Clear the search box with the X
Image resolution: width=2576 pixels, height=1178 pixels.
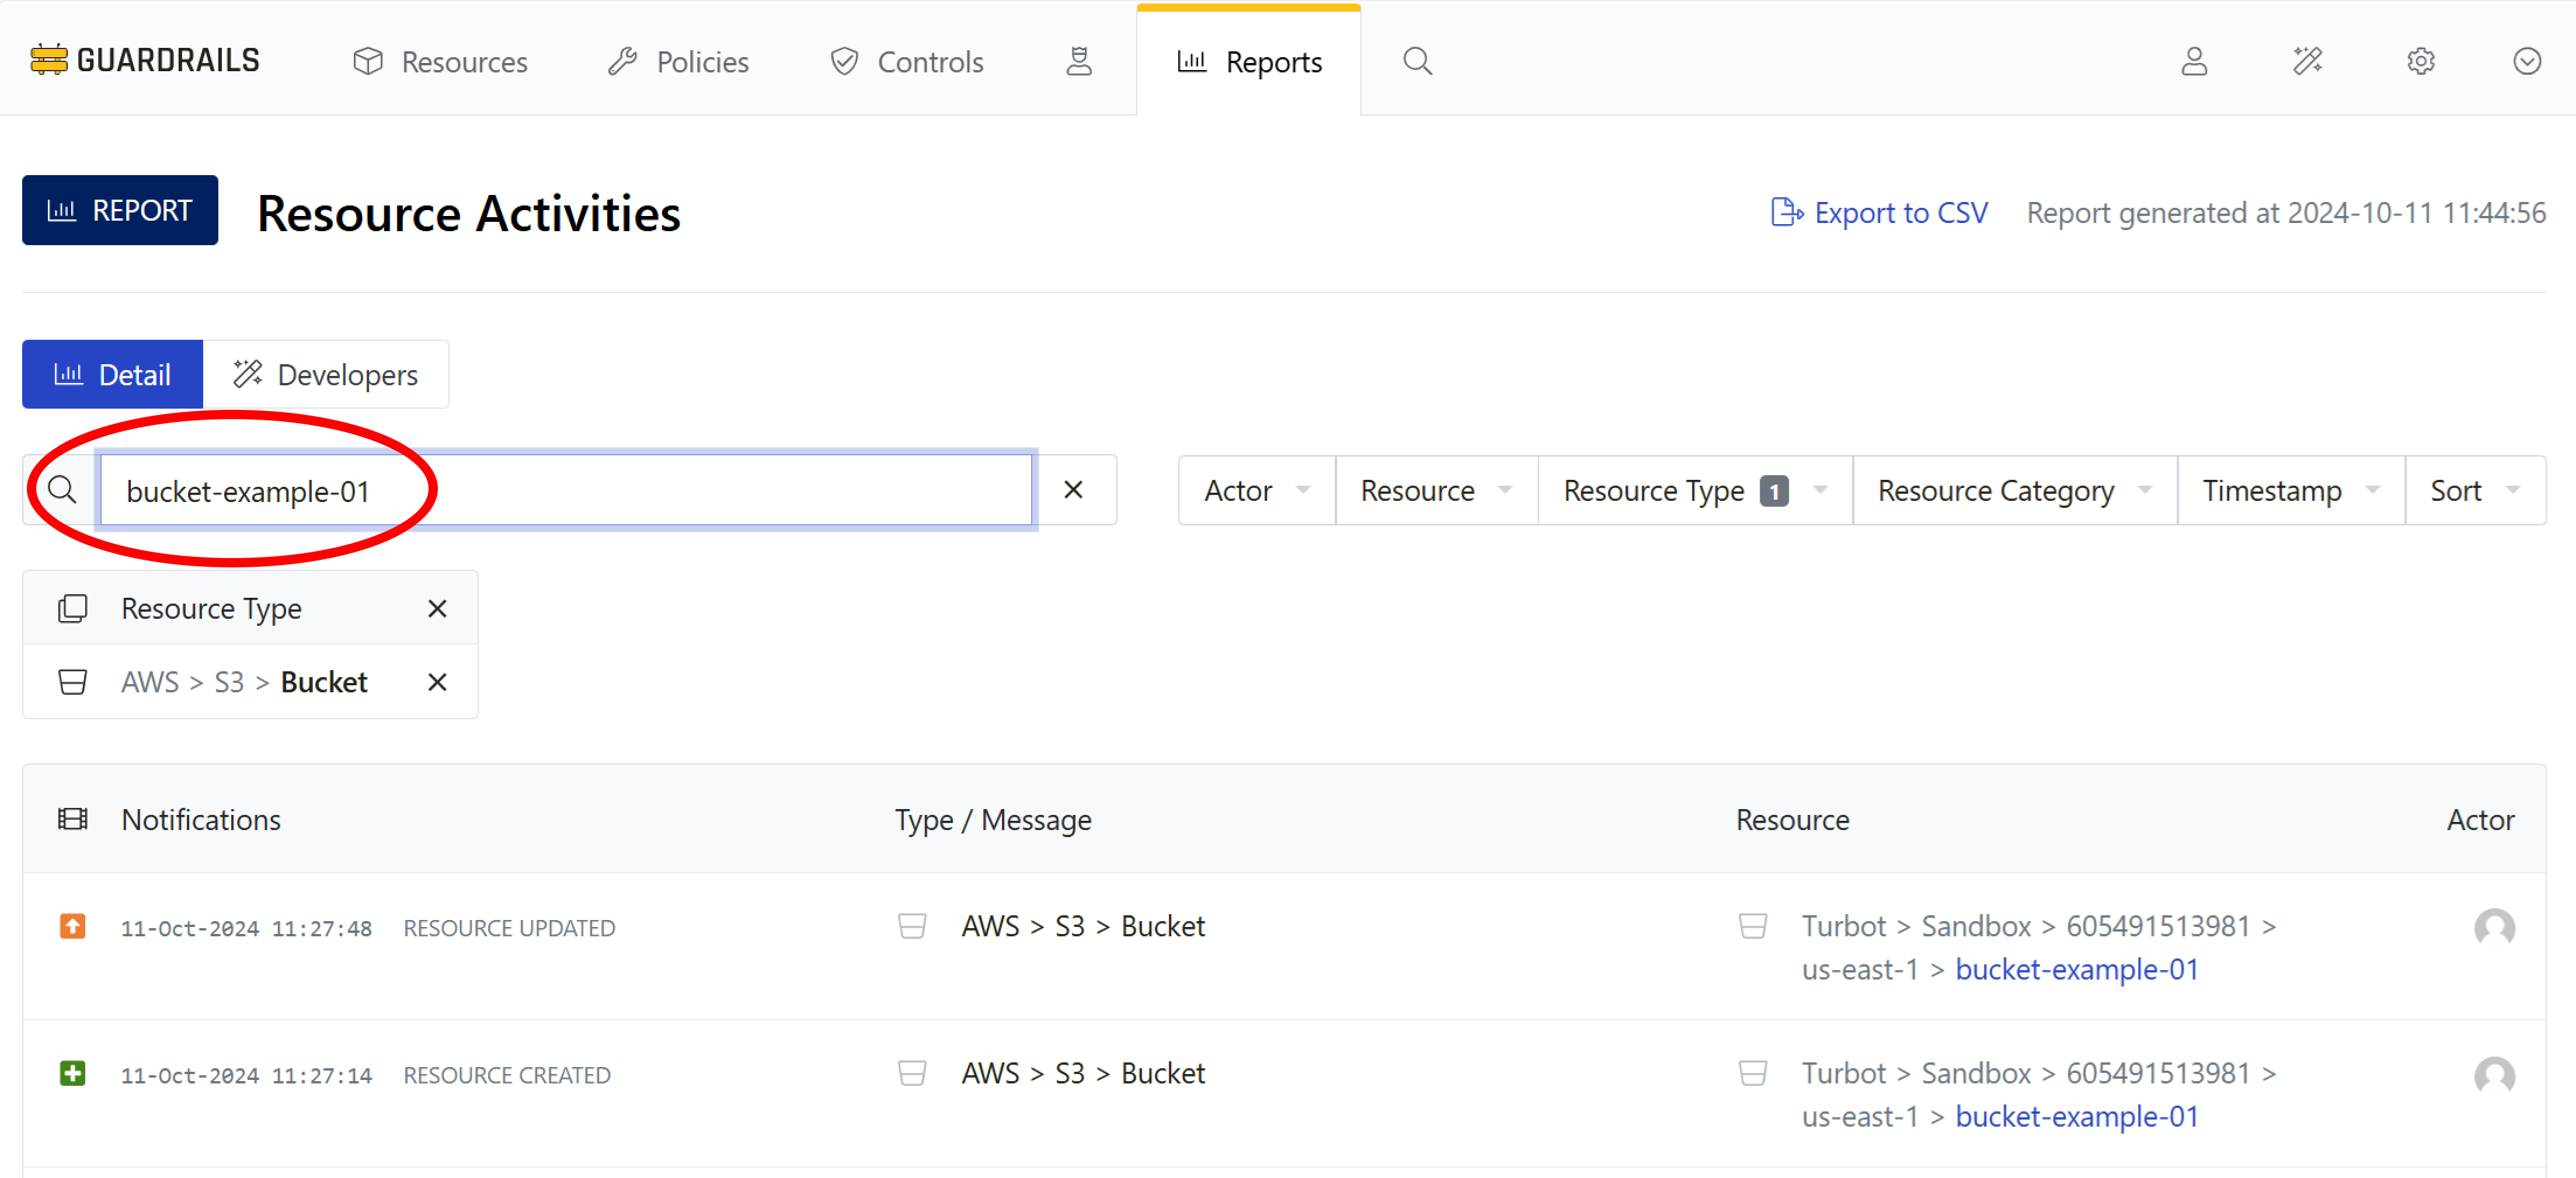1072,490
